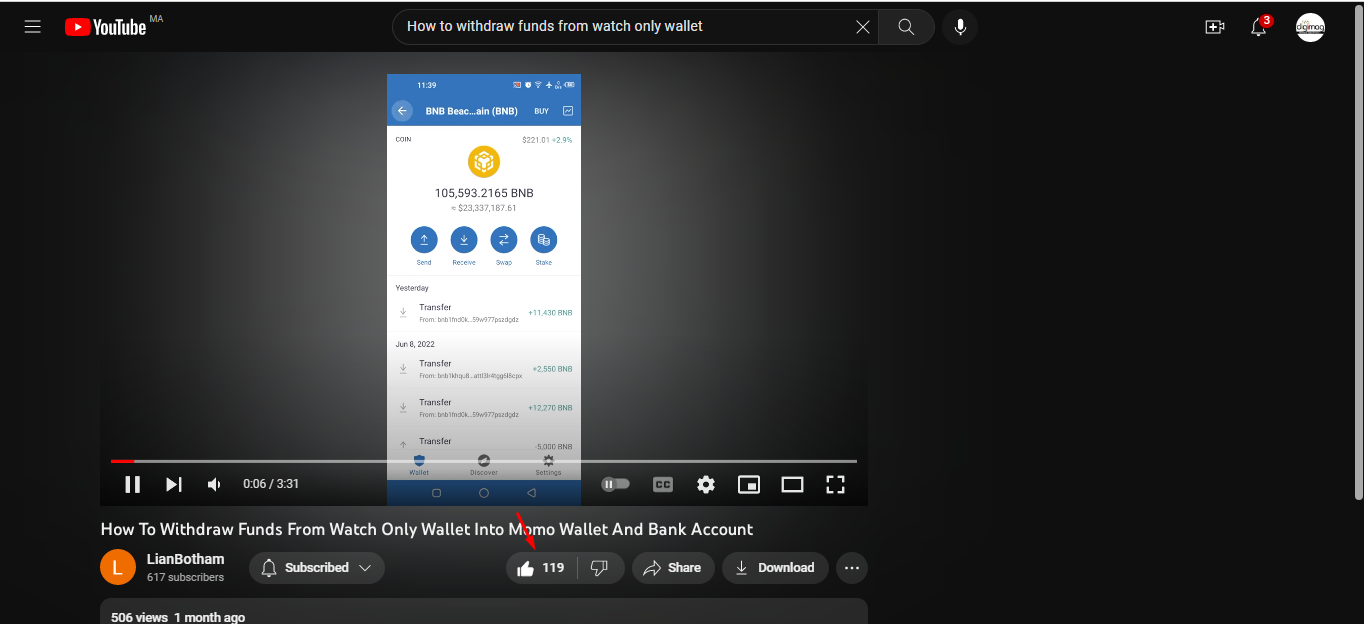Go to YouTube home via logo
The height and width of the screenshot is (624, 1364).
point(106,27)
